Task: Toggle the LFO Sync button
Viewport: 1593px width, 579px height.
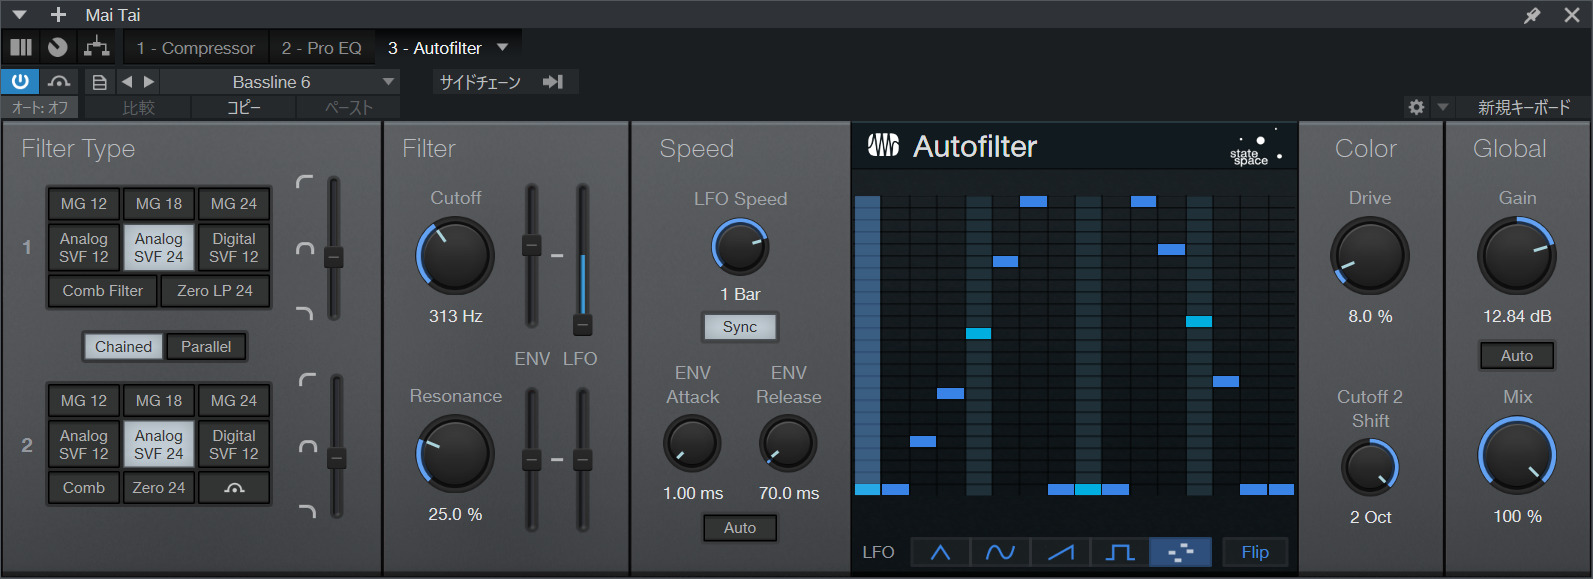Action: click(x=740, y=327)
